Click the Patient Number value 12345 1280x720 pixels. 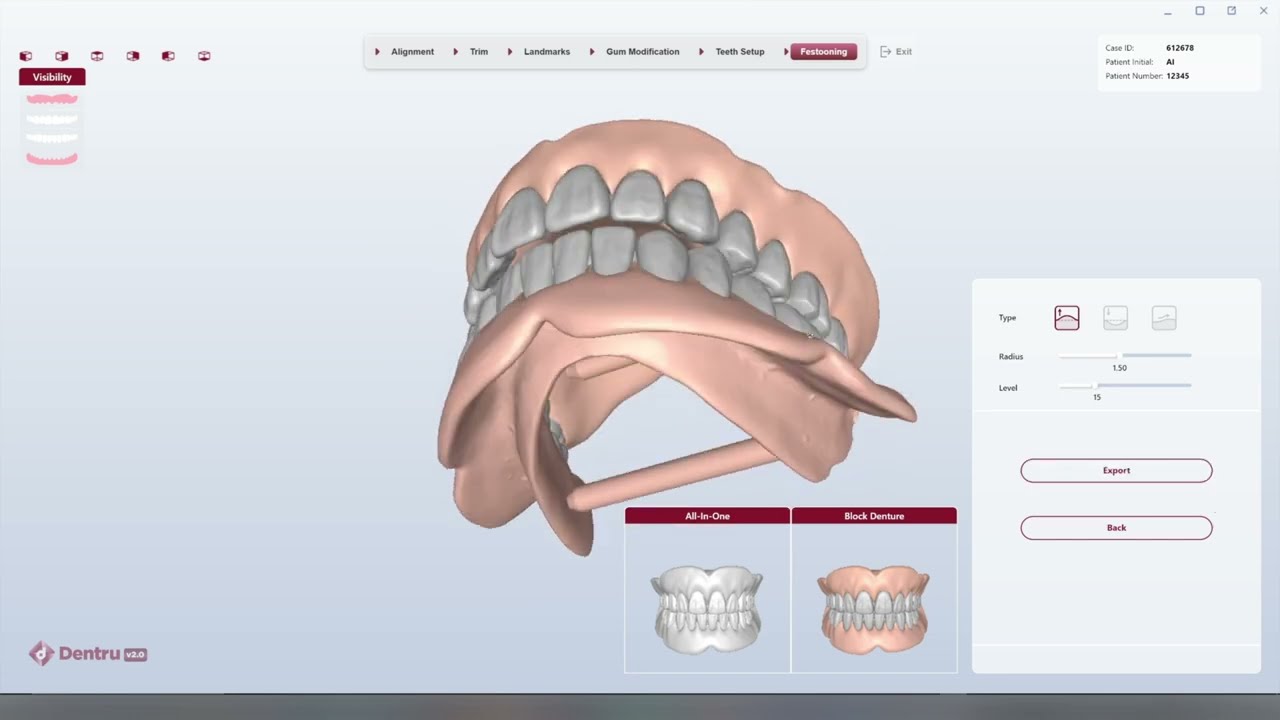(1177, 76)
